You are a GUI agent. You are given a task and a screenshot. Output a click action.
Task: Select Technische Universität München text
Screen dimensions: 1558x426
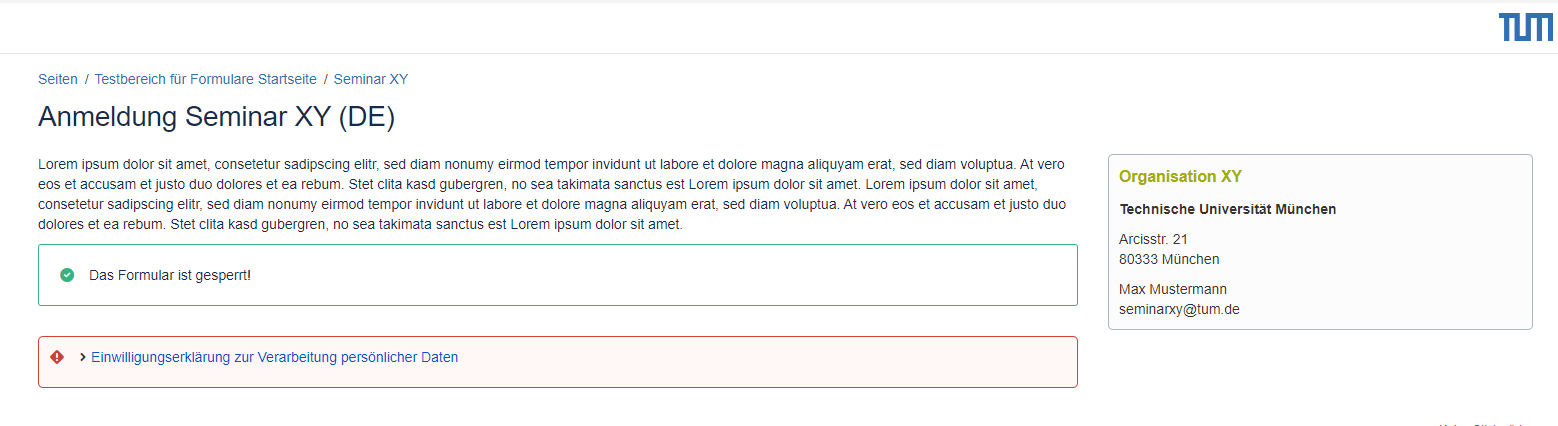click(x=1227, y=209)
